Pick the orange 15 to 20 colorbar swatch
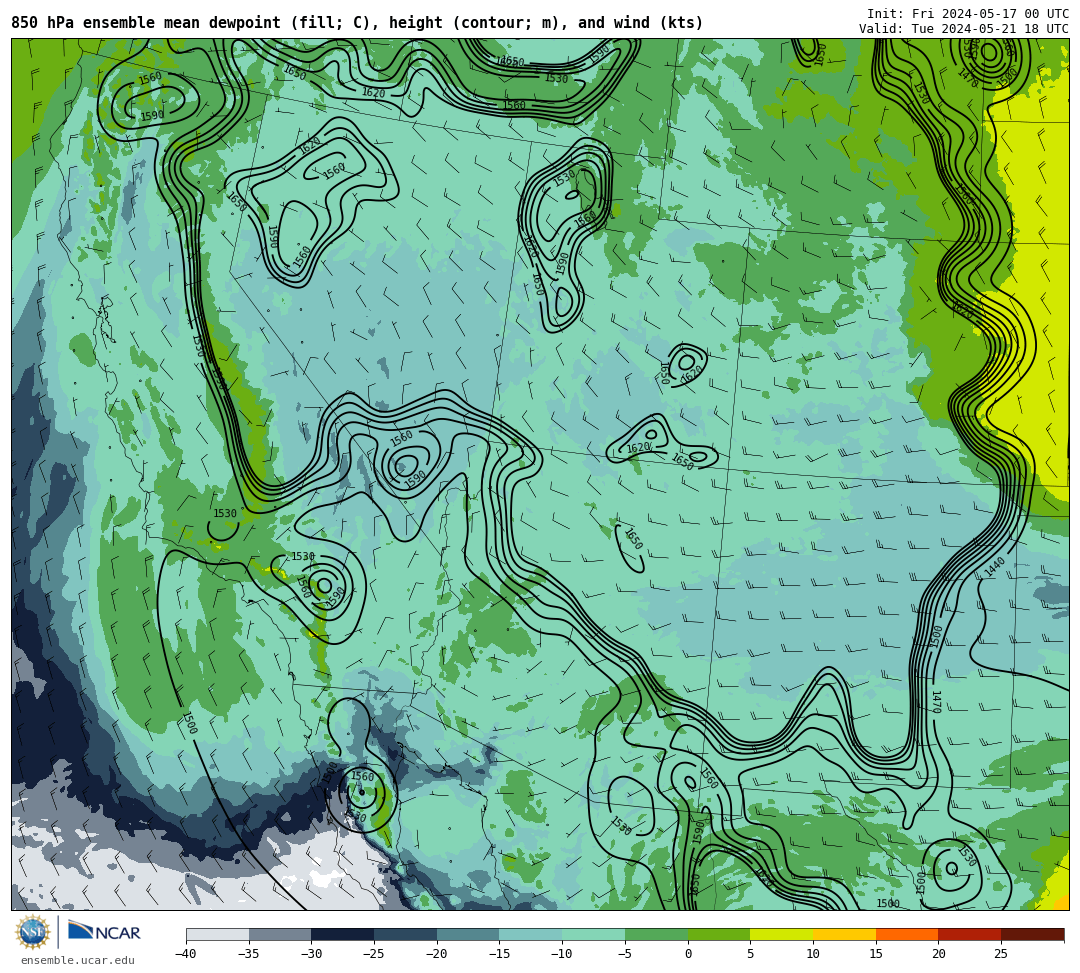The width and height of the screenshot is (1080, 973). (907, 934)
